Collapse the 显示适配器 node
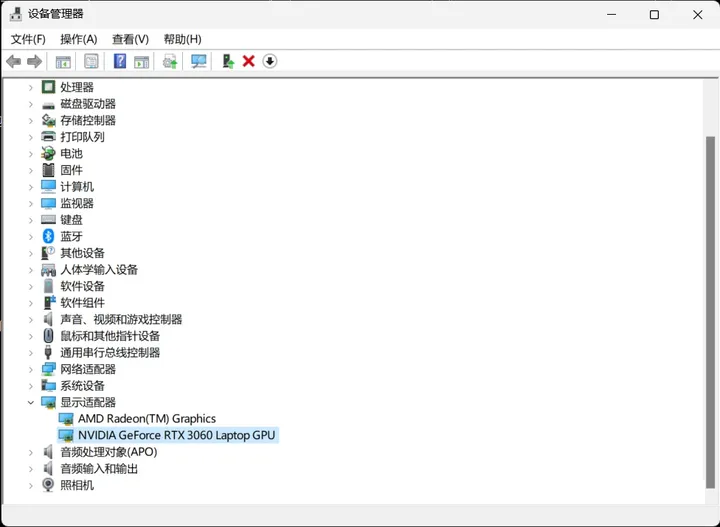Screen dimensions: 720x527 point(31,402)
